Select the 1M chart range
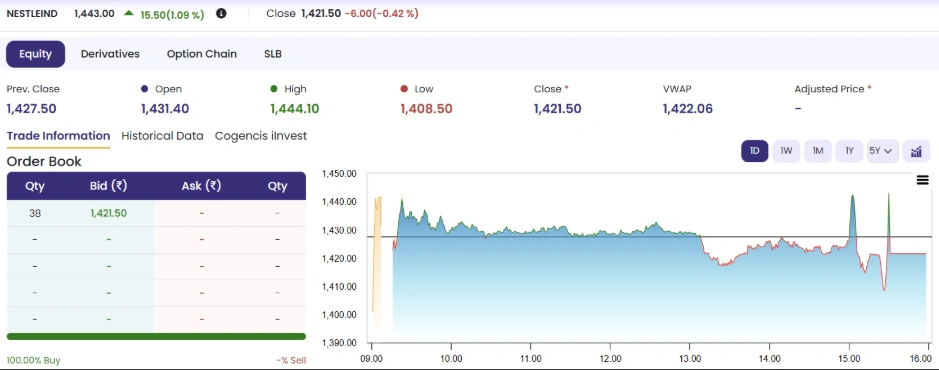Viewport: 939px width, 370px height. (x=818, y=151)
